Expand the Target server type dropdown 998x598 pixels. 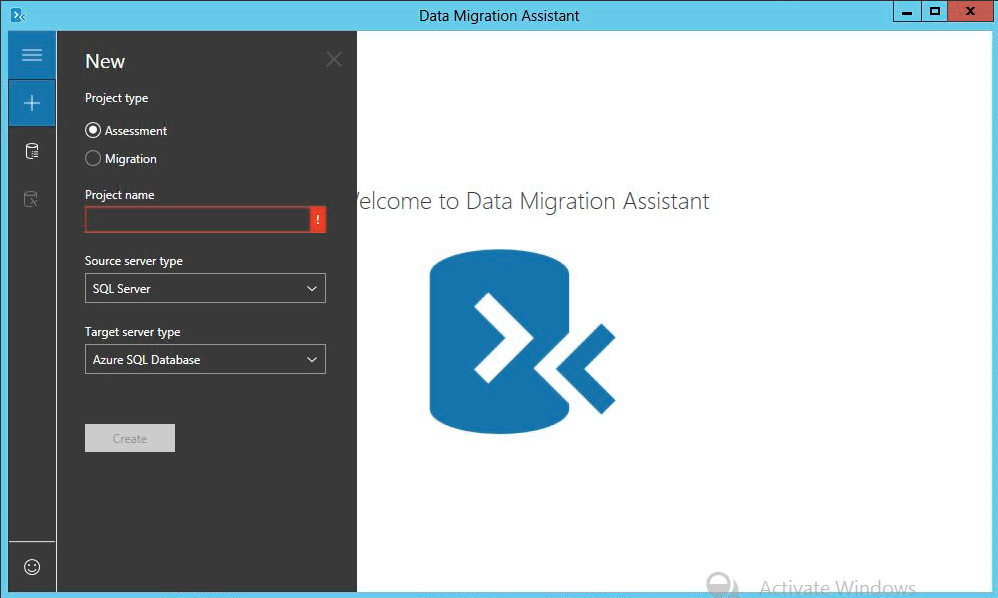(x=205, y=359)
